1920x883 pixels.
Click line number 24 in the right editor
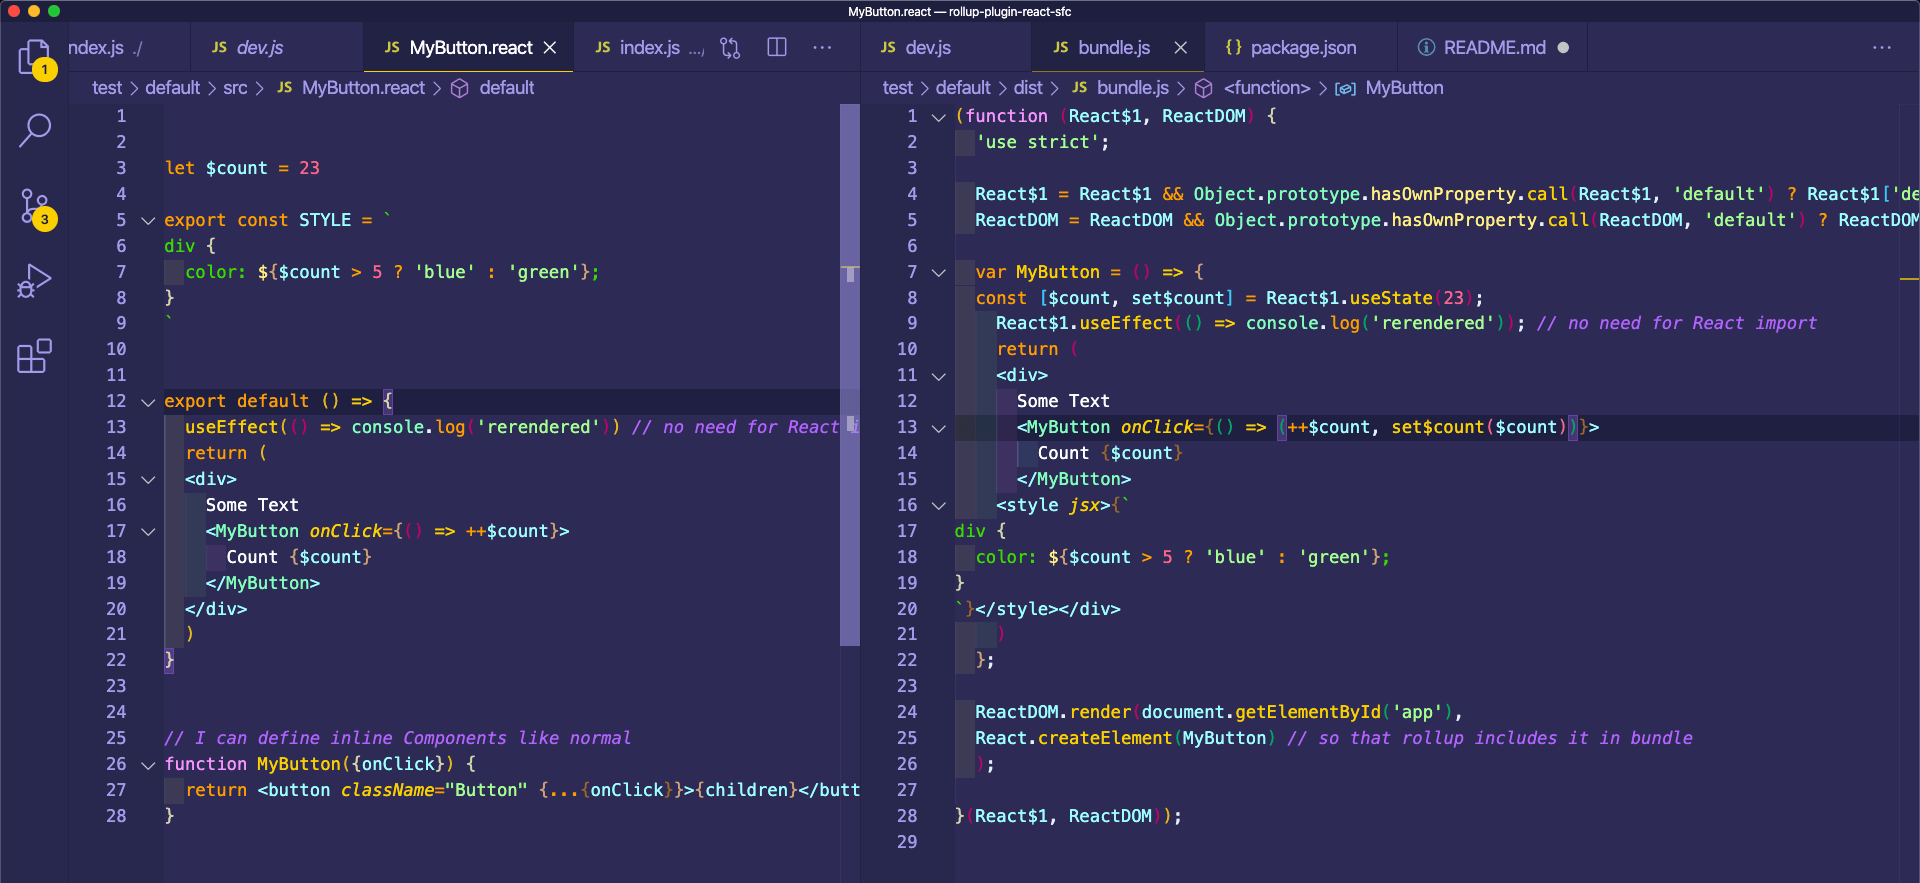907,712
